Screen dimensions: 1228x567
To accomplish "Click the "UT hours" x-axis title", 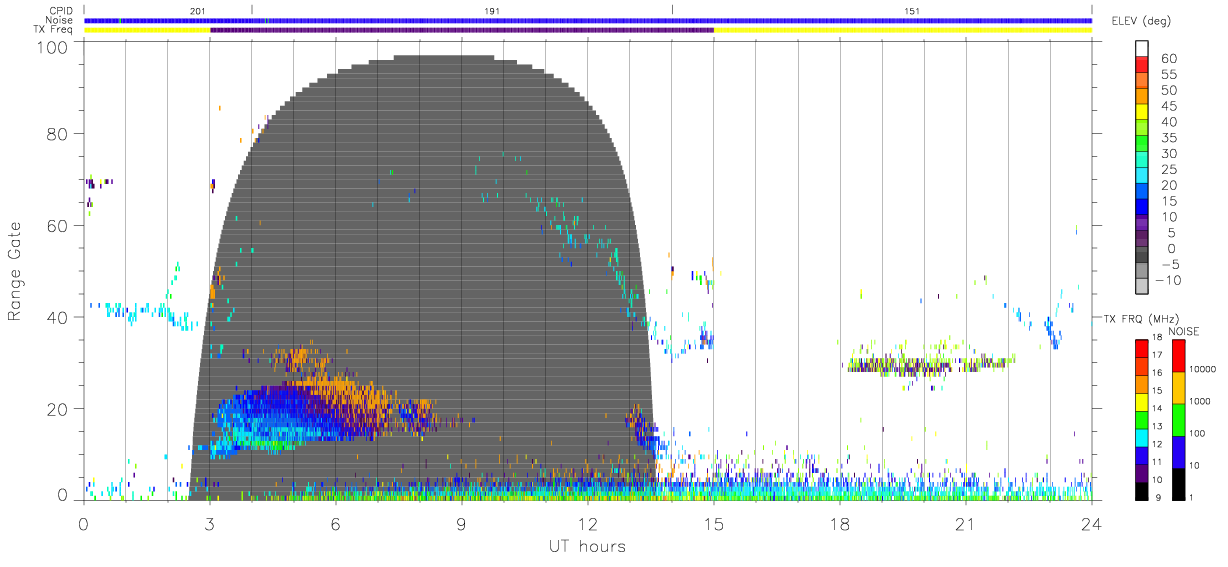I will 586,547.
